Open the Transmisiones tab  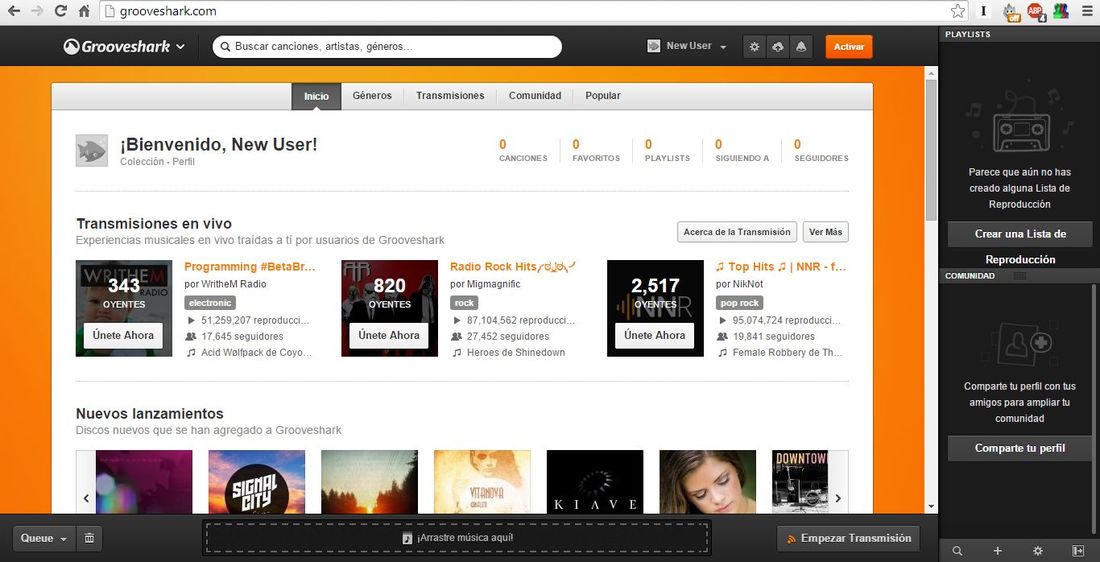[450, 95]
